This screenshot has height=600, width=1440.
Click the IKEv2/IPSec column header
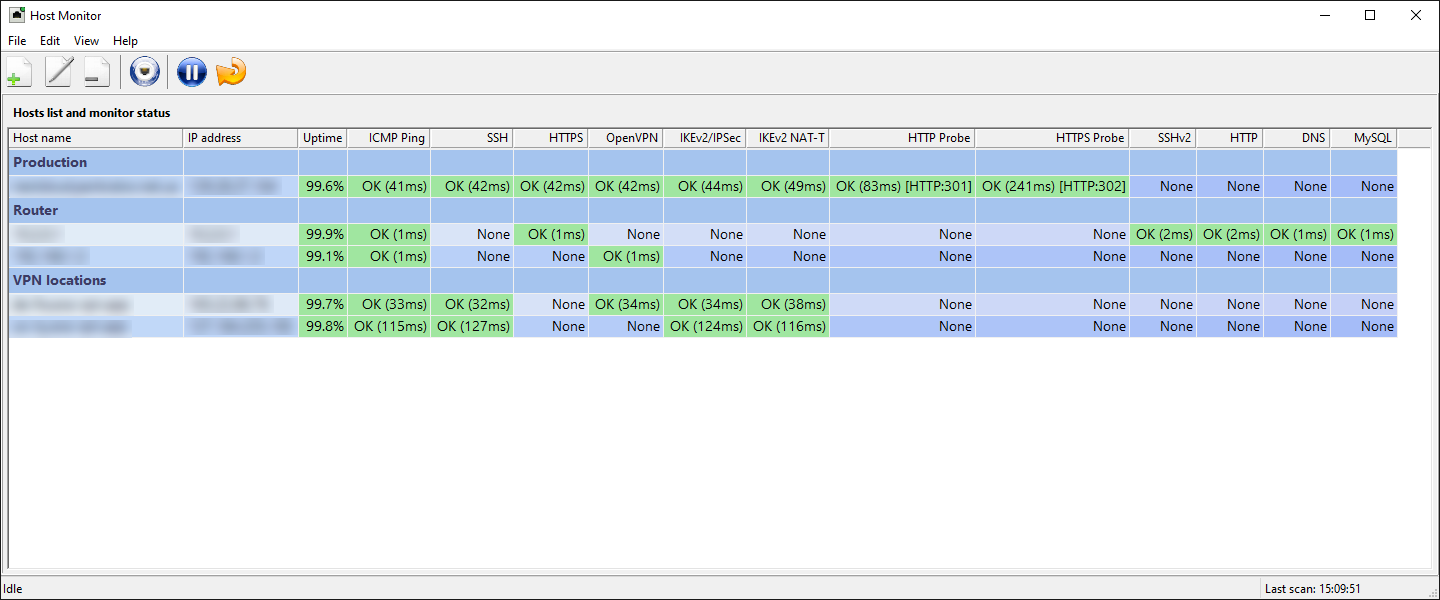point(705,138)
